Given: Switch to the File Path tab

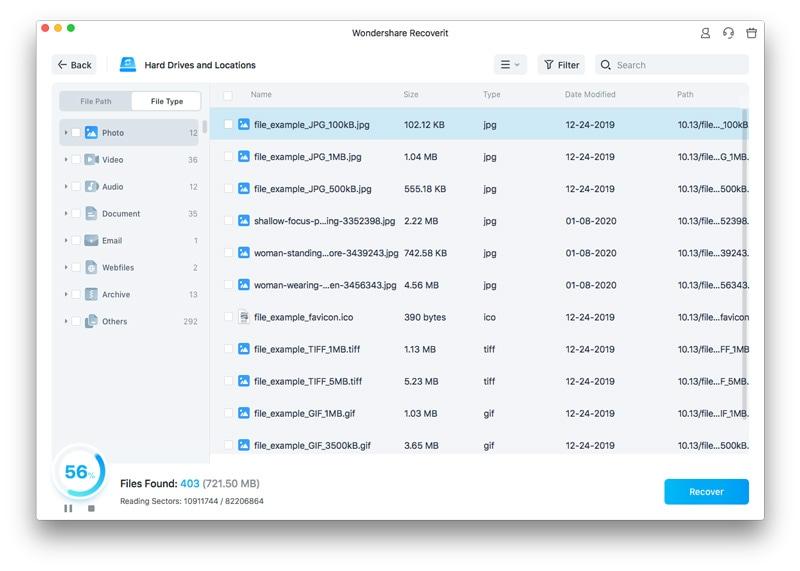Looking at the screenshot, I should tap(95, 101).
